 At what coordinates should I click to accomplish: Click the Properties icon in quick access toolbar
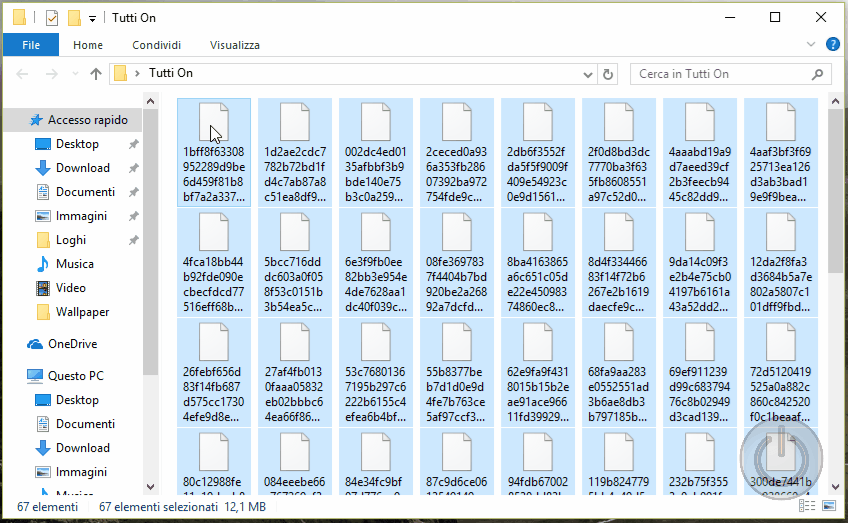(52, 17)
